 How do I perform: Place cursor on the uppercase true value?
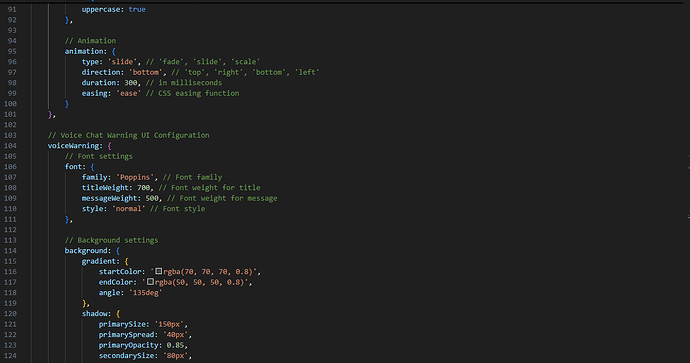[137, 9]
